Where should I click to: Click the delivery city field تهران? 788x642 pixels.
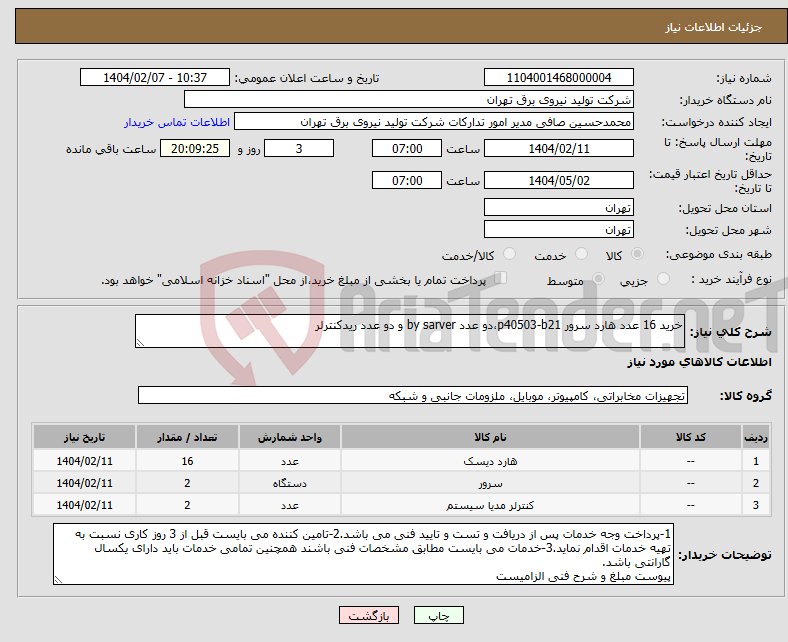point(558,229)
